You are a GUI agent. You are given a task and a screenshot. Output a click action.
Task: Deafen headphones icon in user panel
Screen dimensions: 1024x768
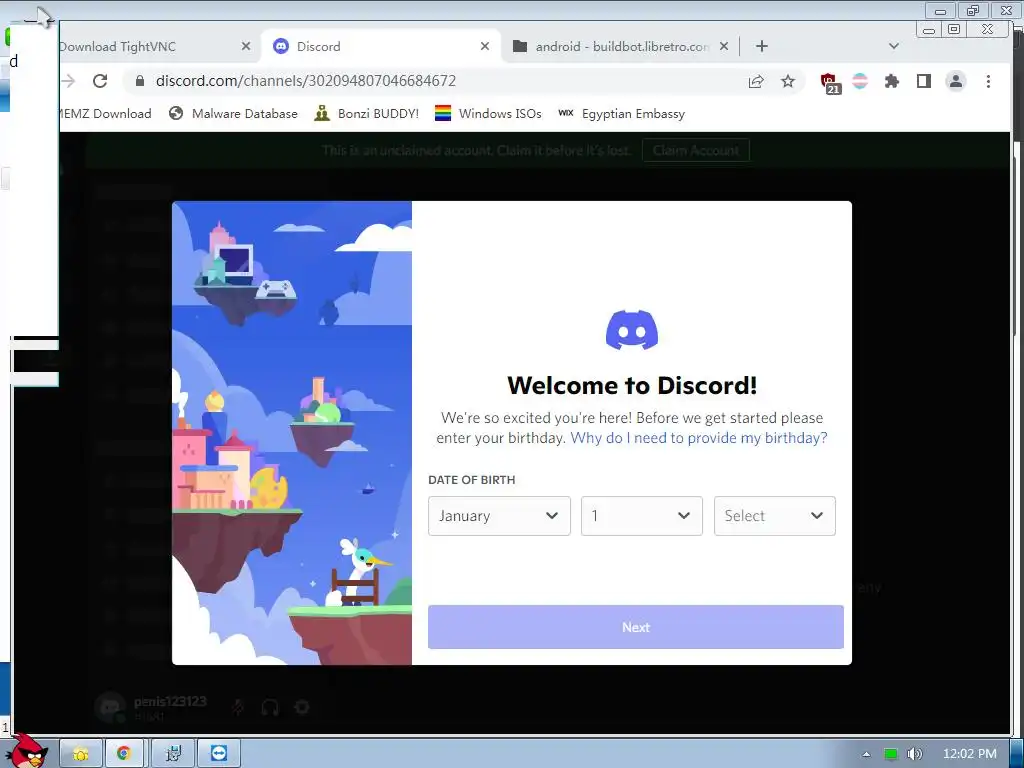(x=270, y=707)
